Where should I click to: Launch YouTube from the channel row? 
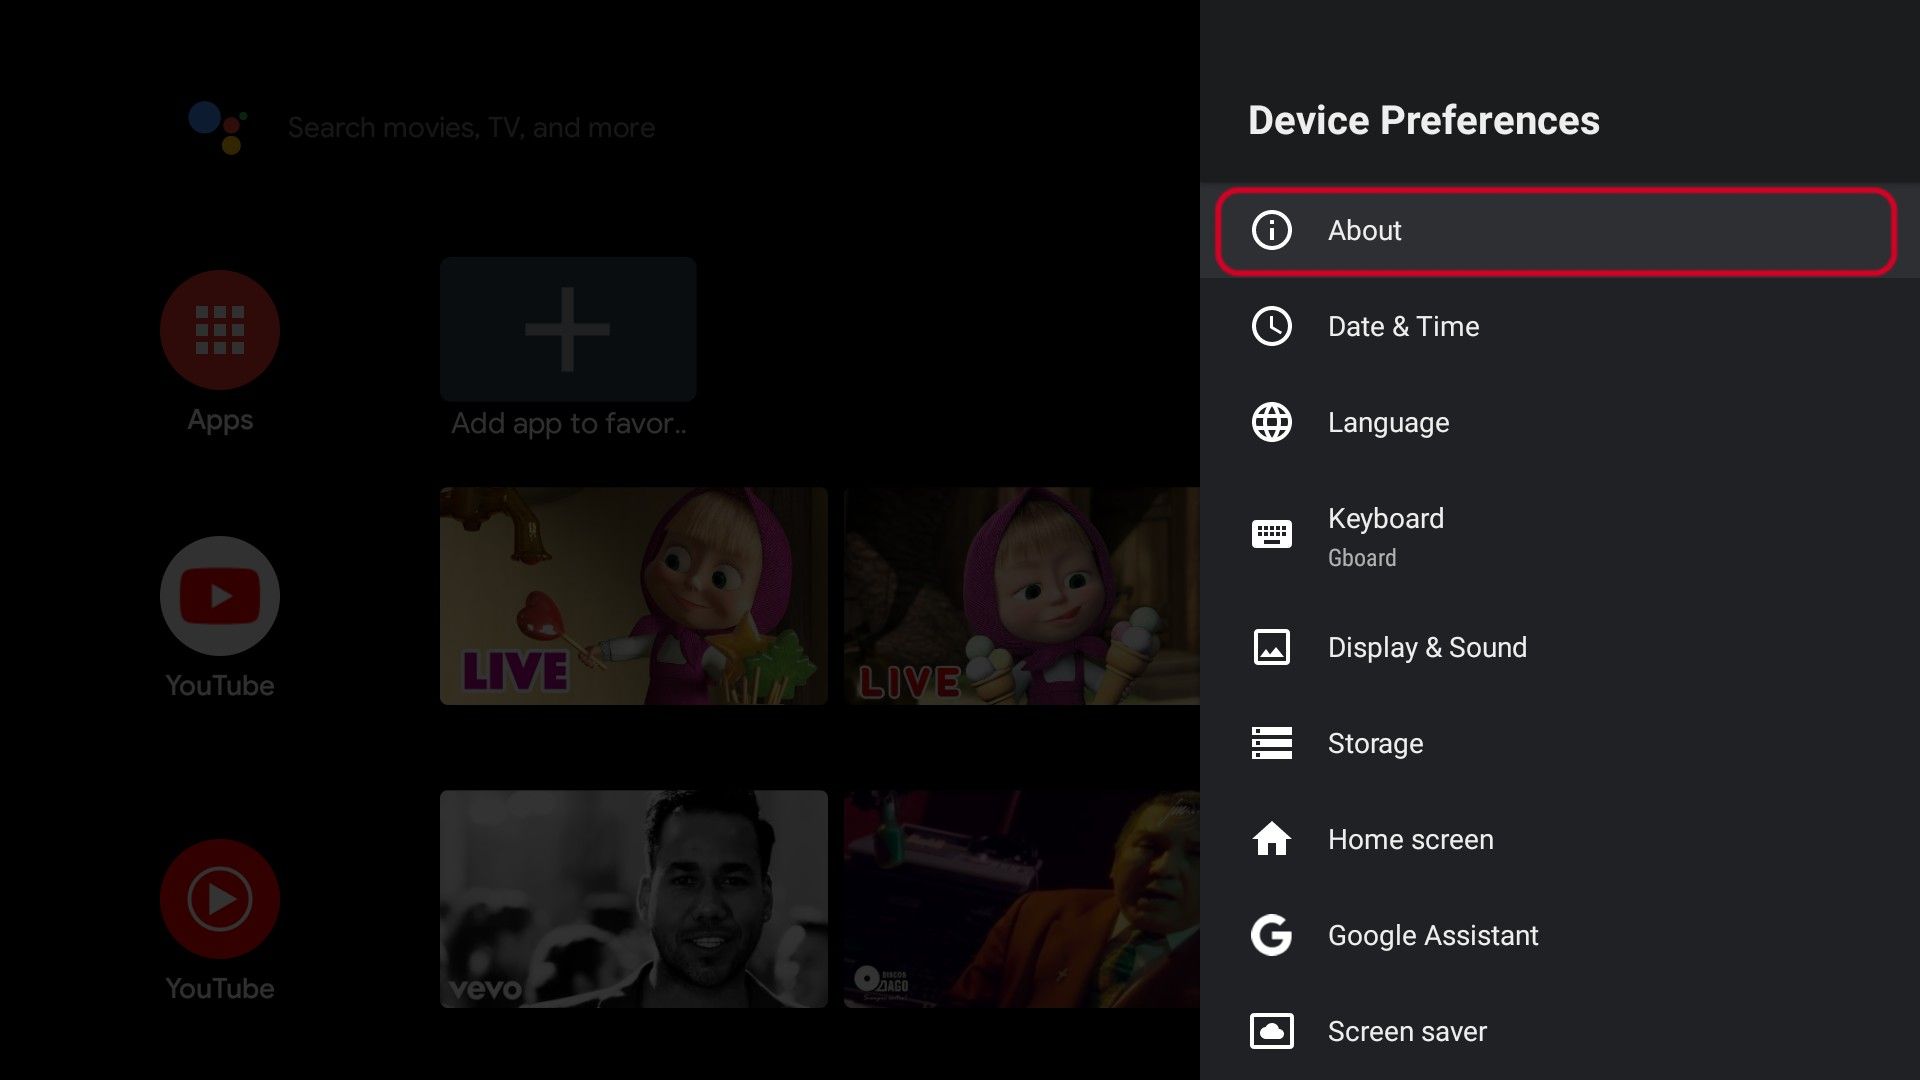click(x=219, y=595)
